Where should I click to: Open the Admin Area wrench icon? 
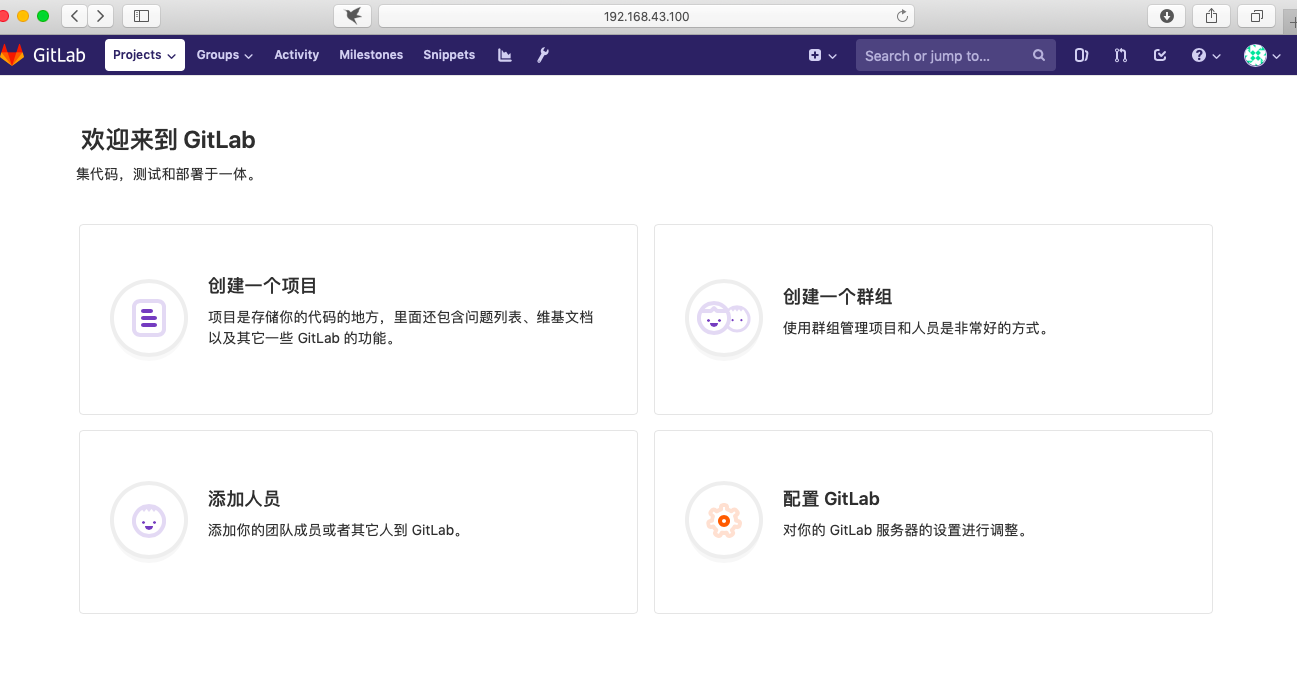coord(543,55)
